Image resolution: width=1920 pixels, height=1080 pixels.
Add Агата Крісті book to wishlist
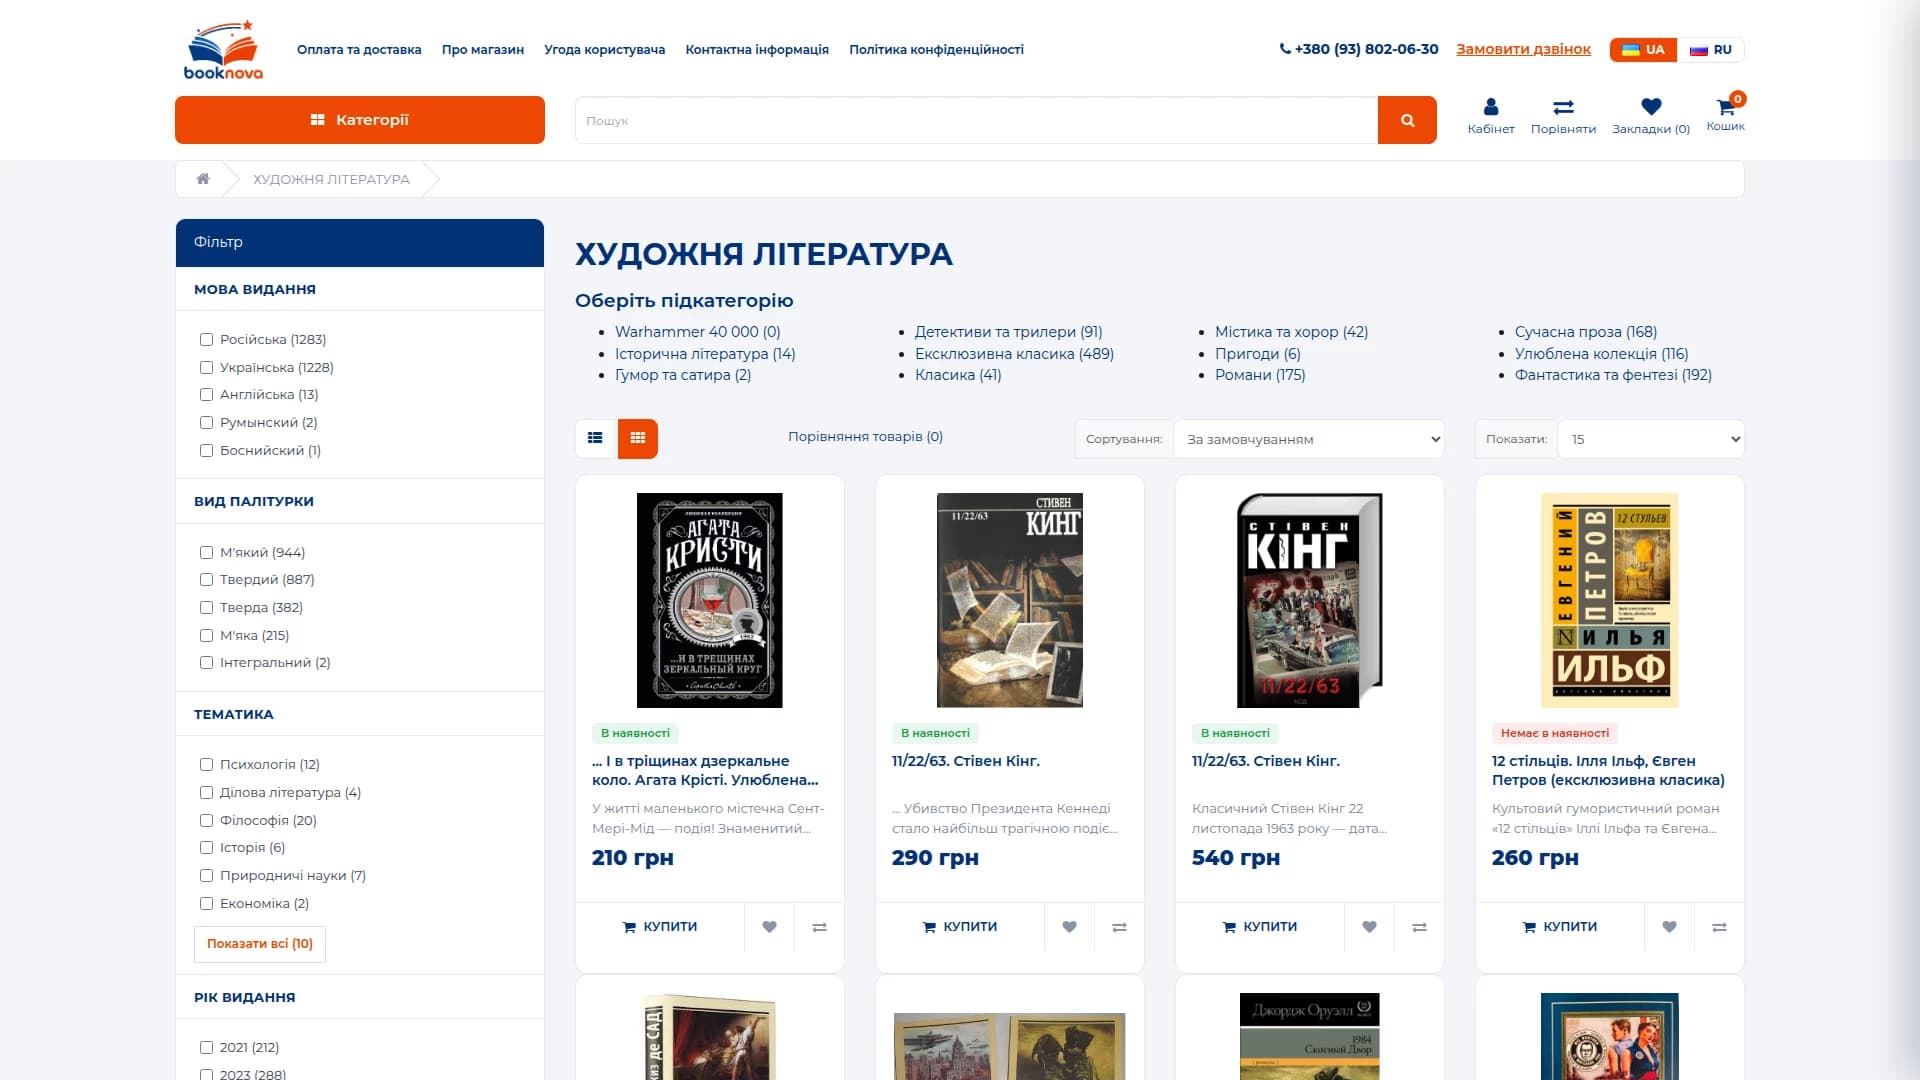click(769, 927)
